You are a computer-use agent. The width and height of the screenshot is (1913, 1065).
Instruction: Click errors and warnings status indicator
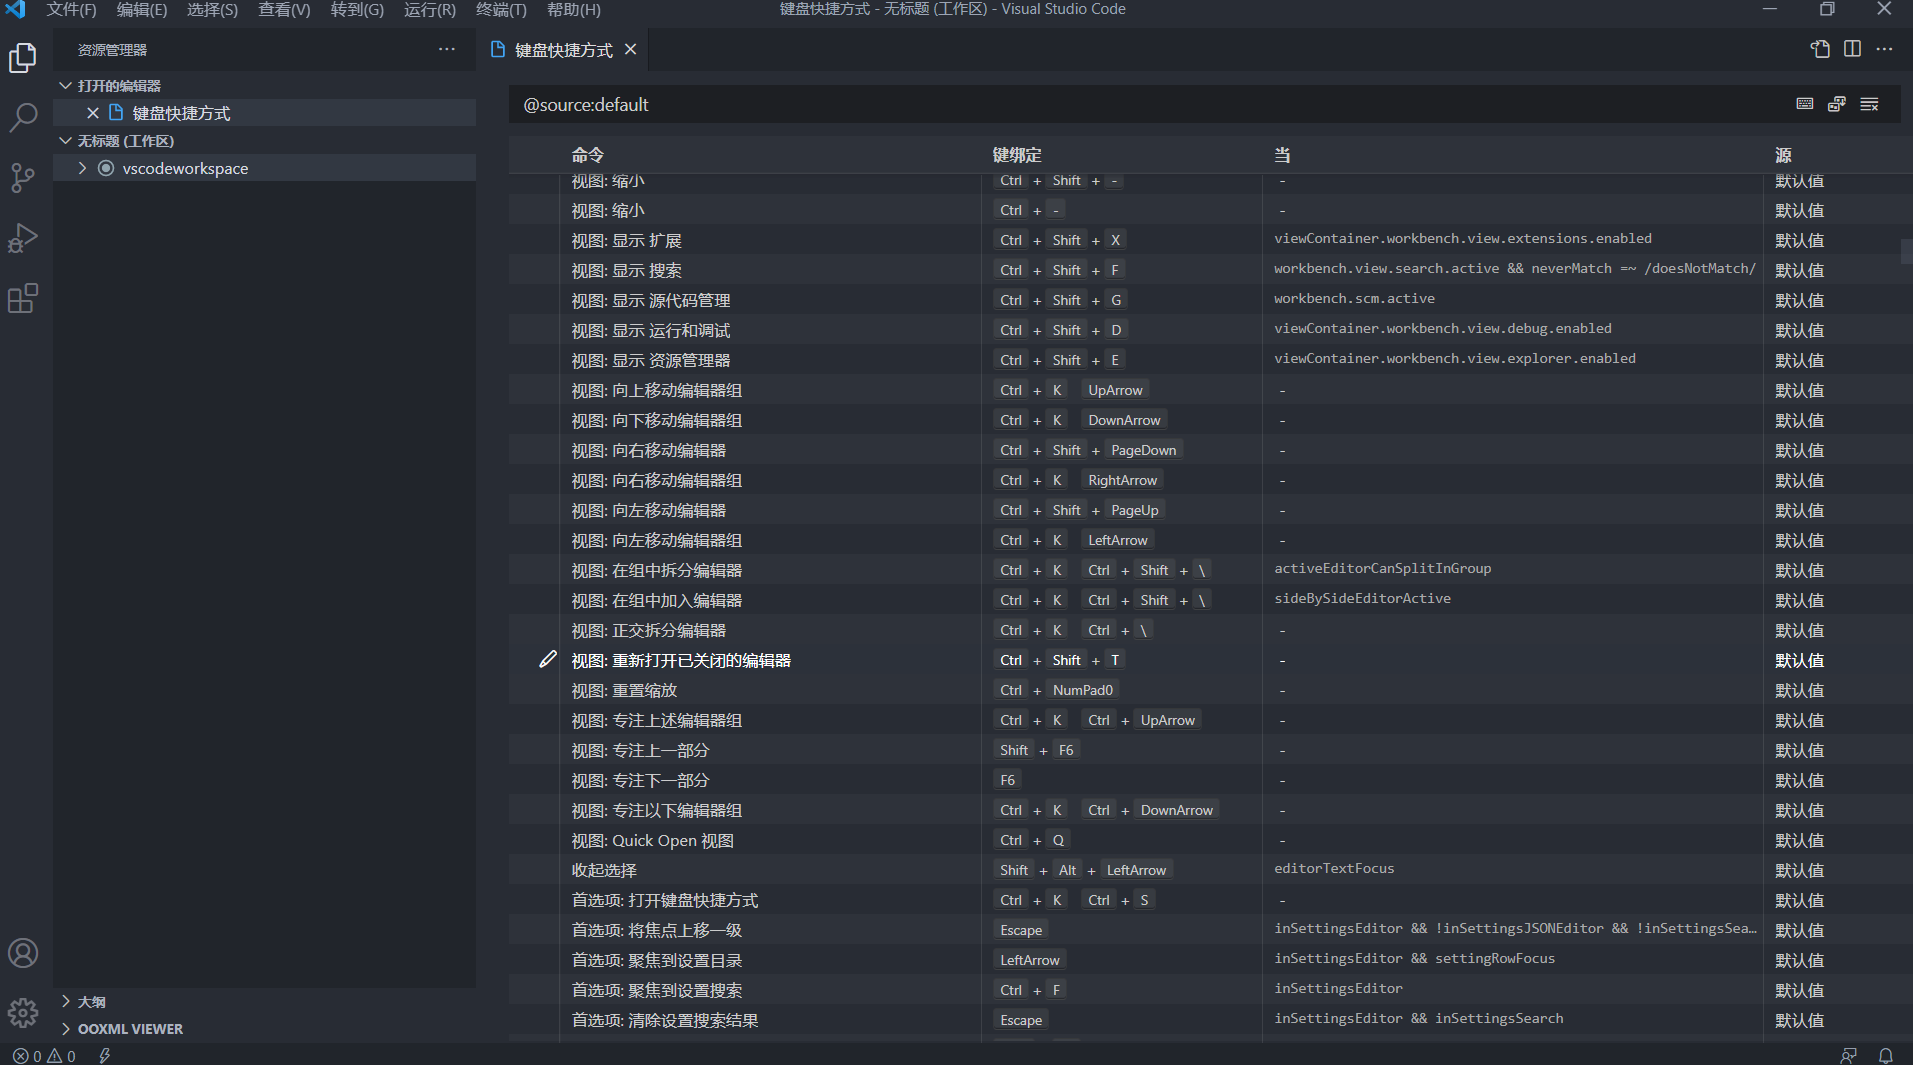coord(44,1056)
